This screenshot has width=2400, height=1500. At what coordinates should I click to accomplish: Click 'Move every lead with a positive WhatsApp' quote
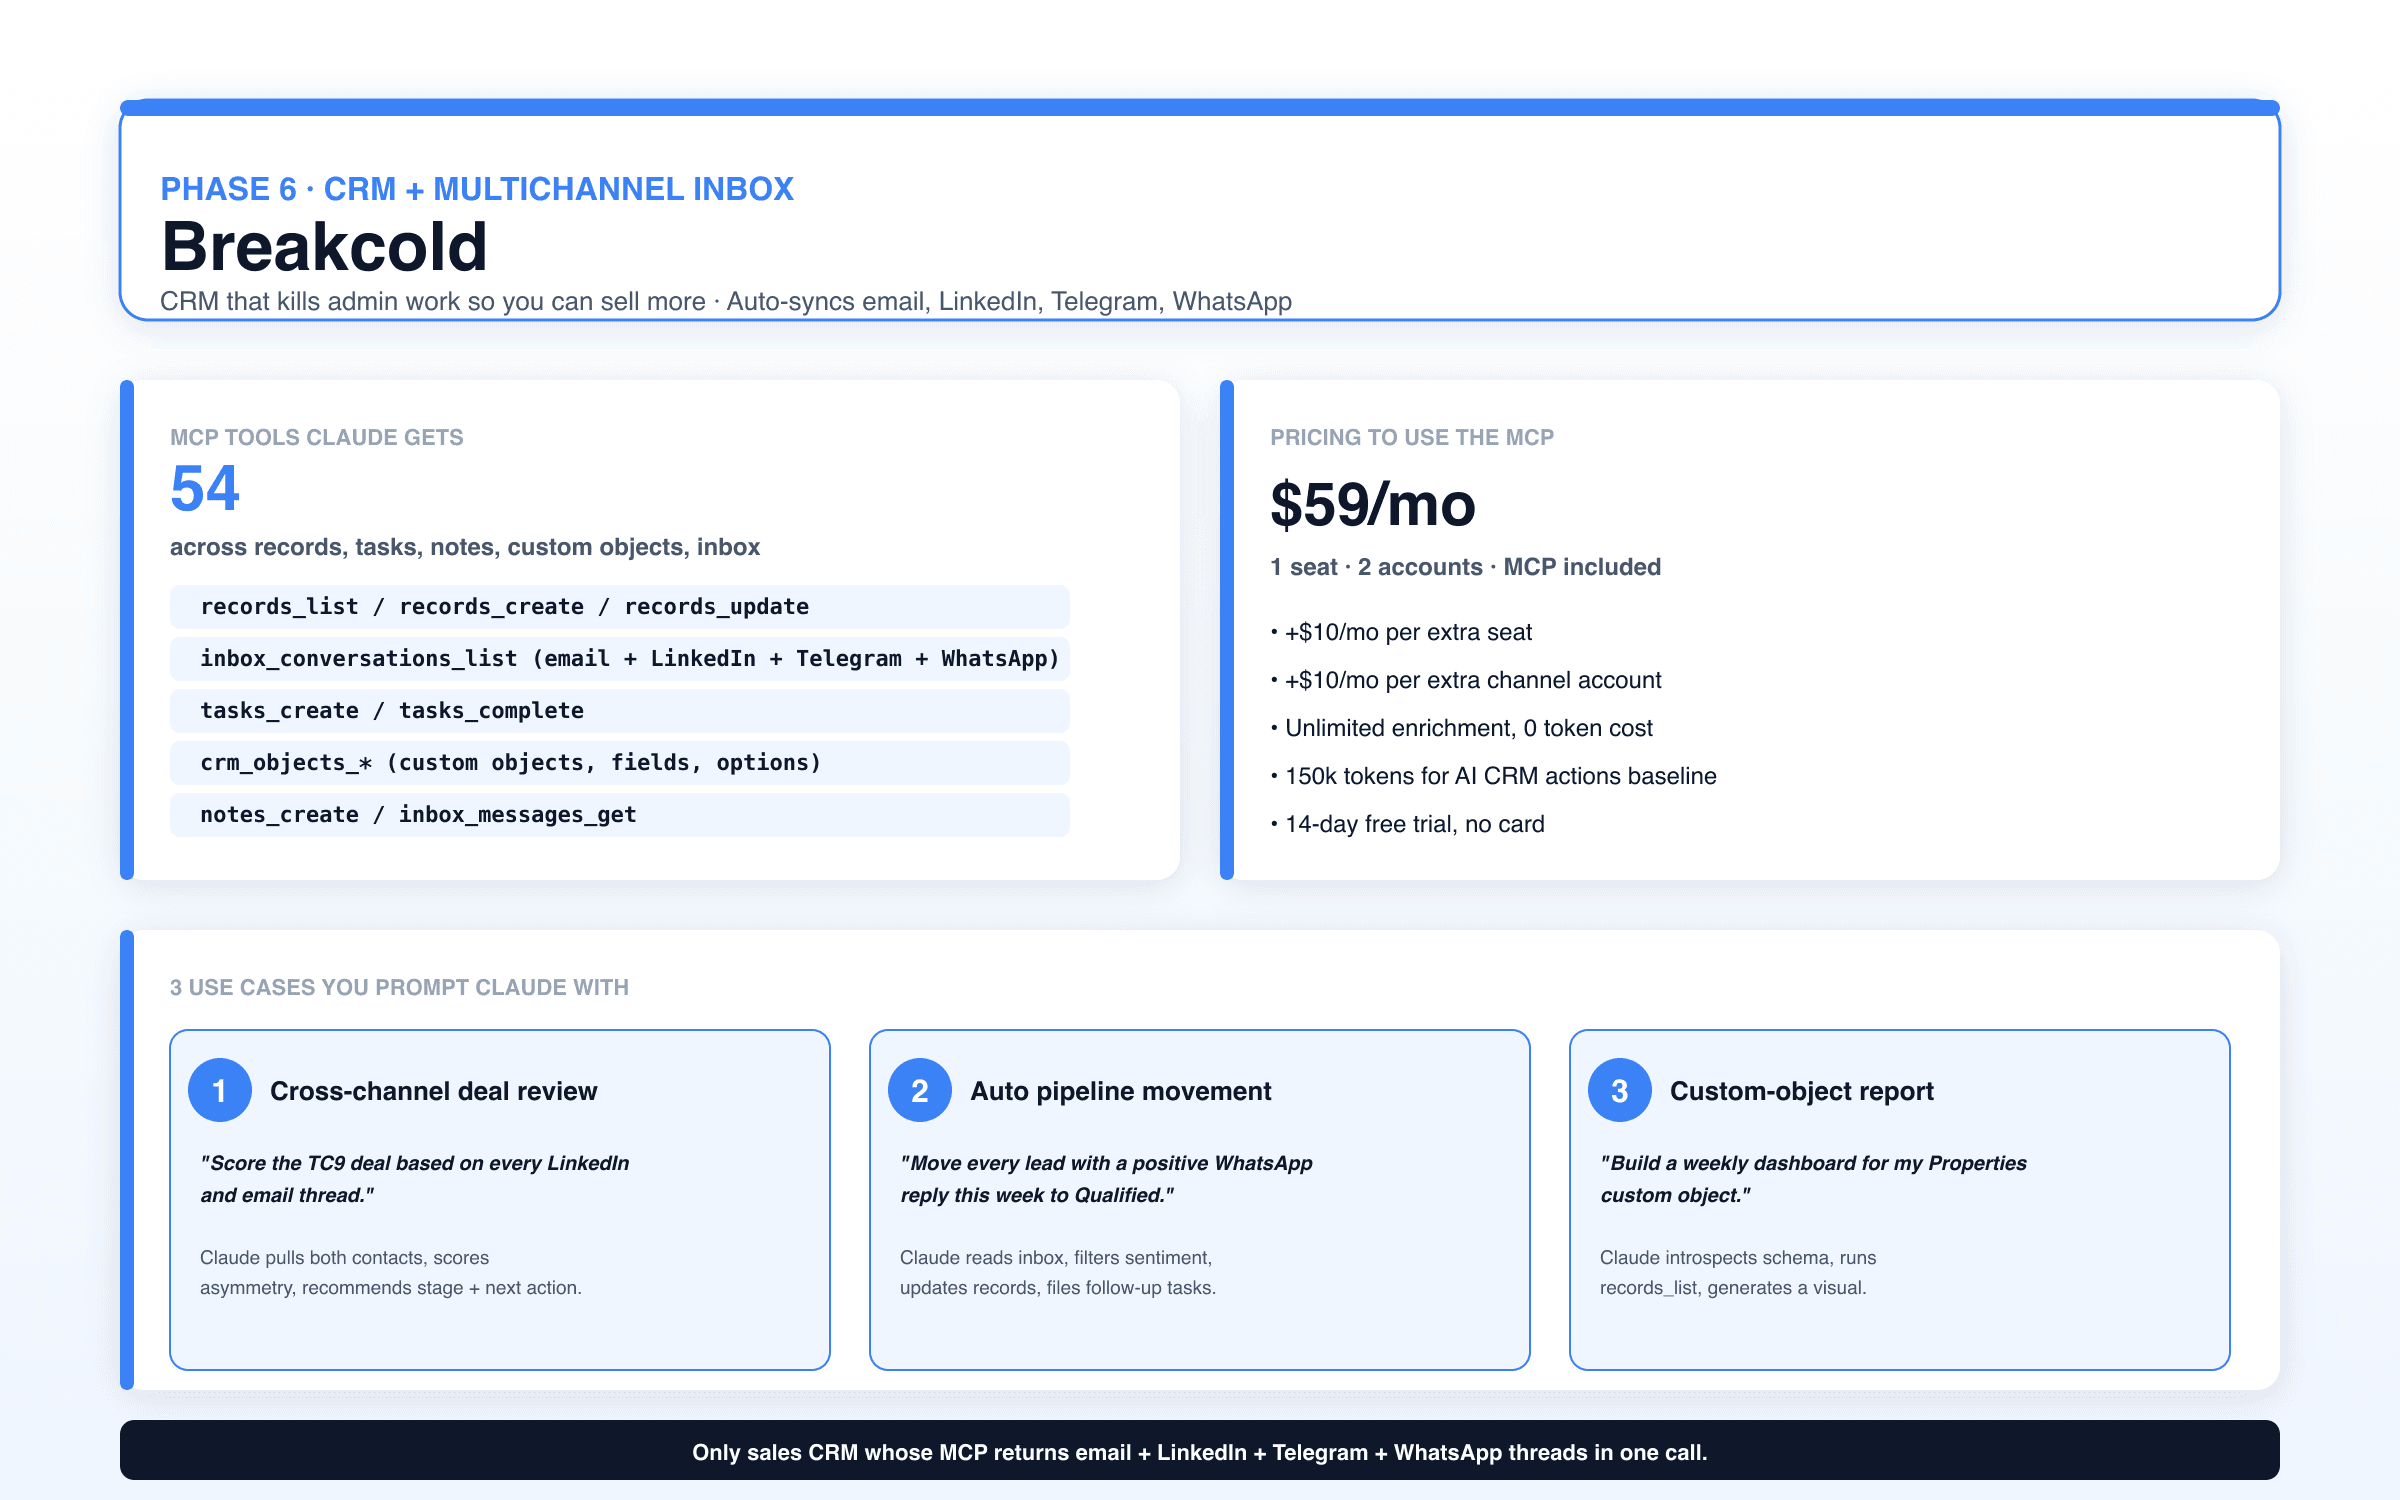tap(1106, 1179)
